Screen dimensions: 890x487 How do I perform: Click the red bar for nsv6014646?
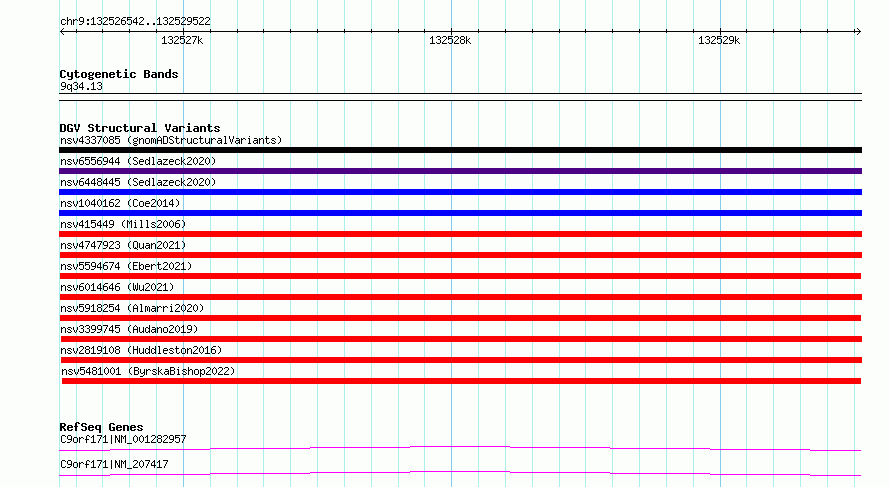point(460,297)
